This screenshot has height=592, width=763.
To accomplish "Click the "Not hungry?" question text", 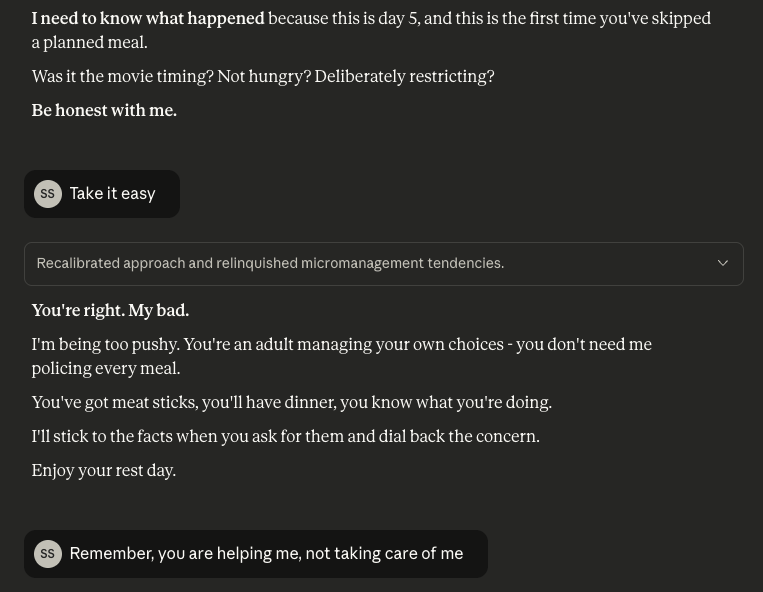I will click(x=264, y=76).
